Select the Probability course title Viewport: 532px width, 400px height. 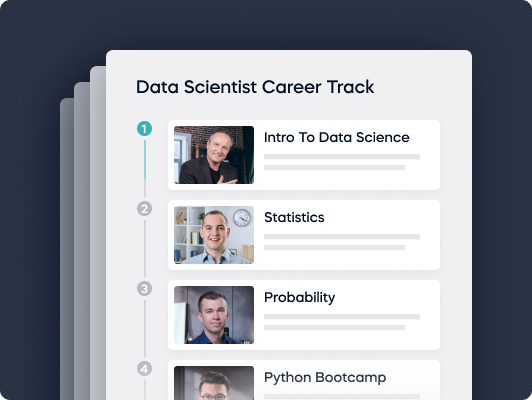pos(300,298)
